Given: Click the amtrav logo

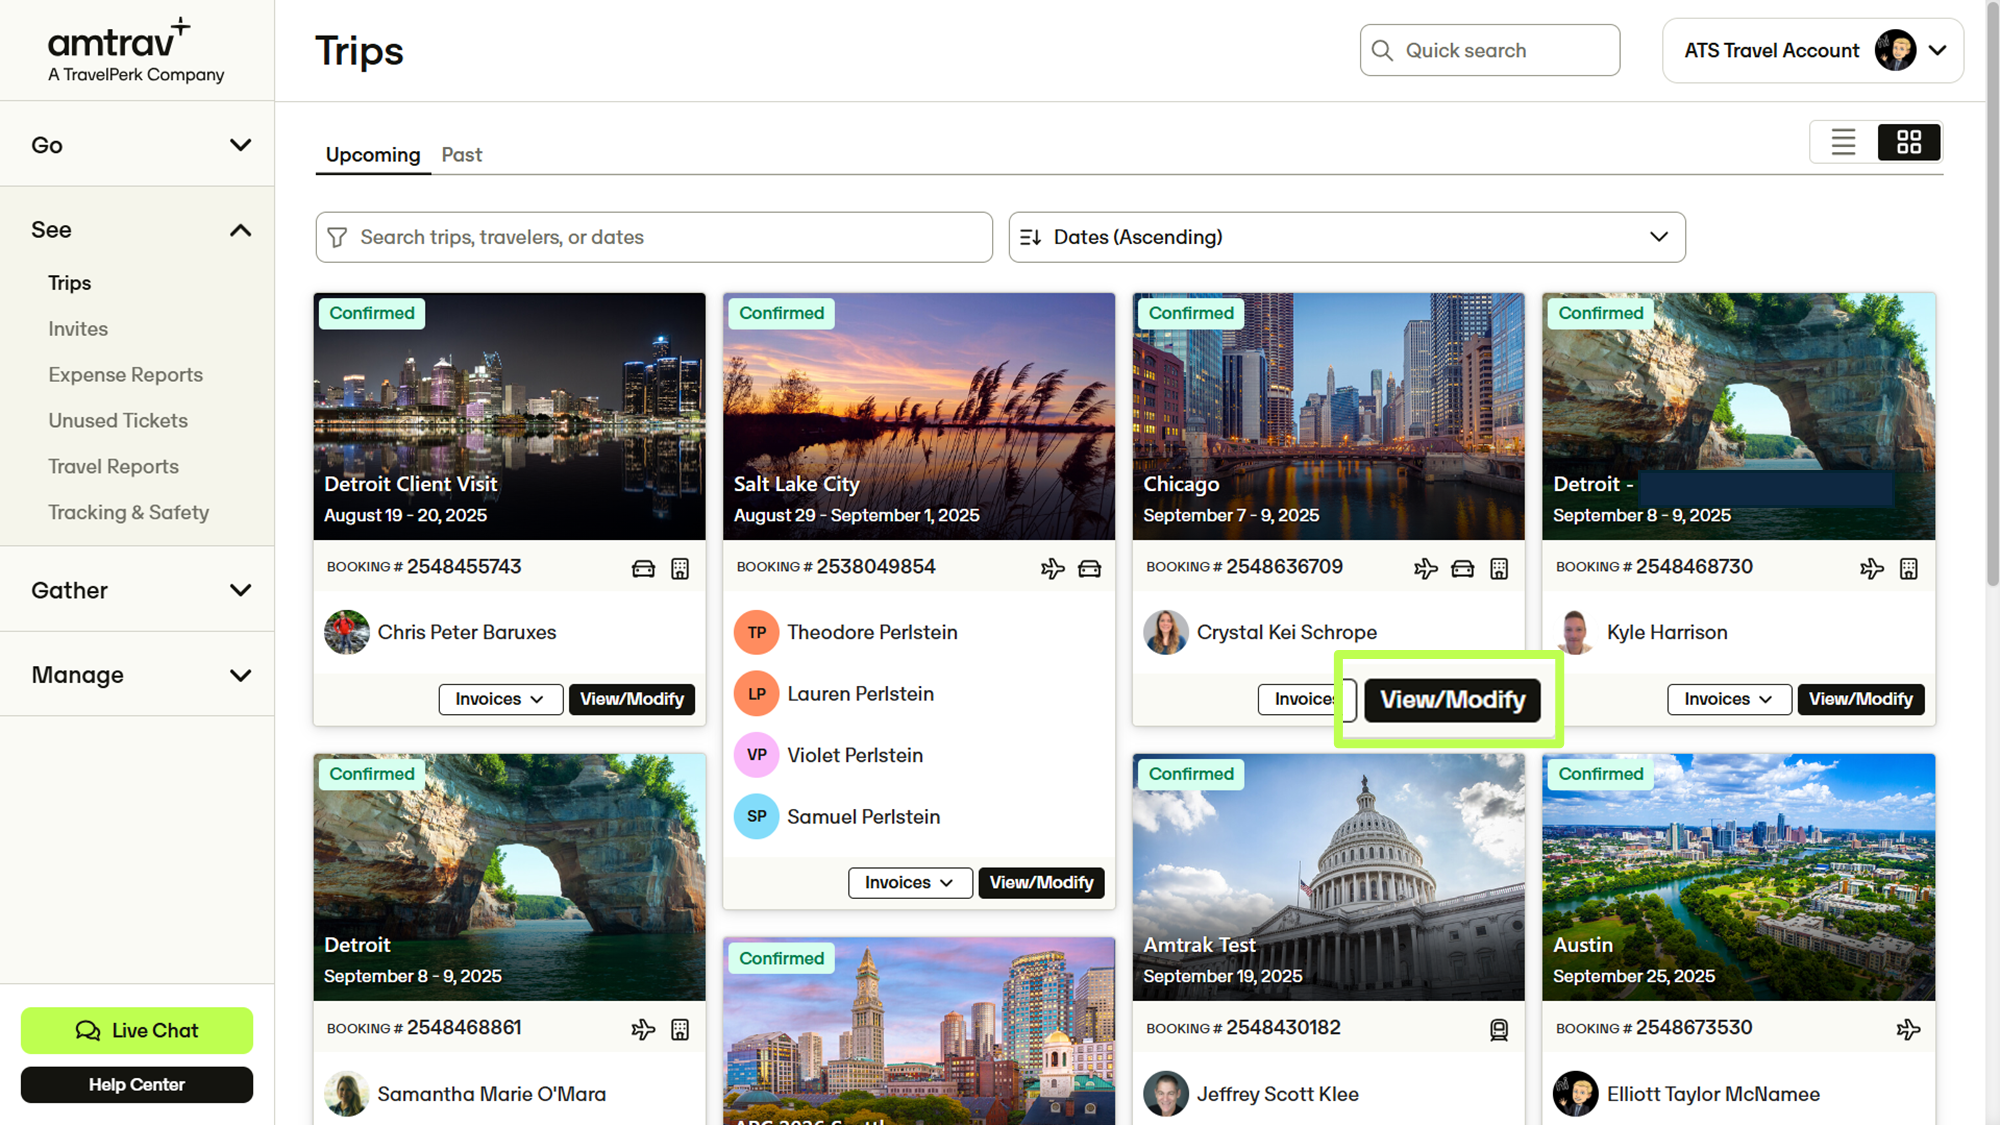Looking at the screenshot, I should (x=136, y=50).
